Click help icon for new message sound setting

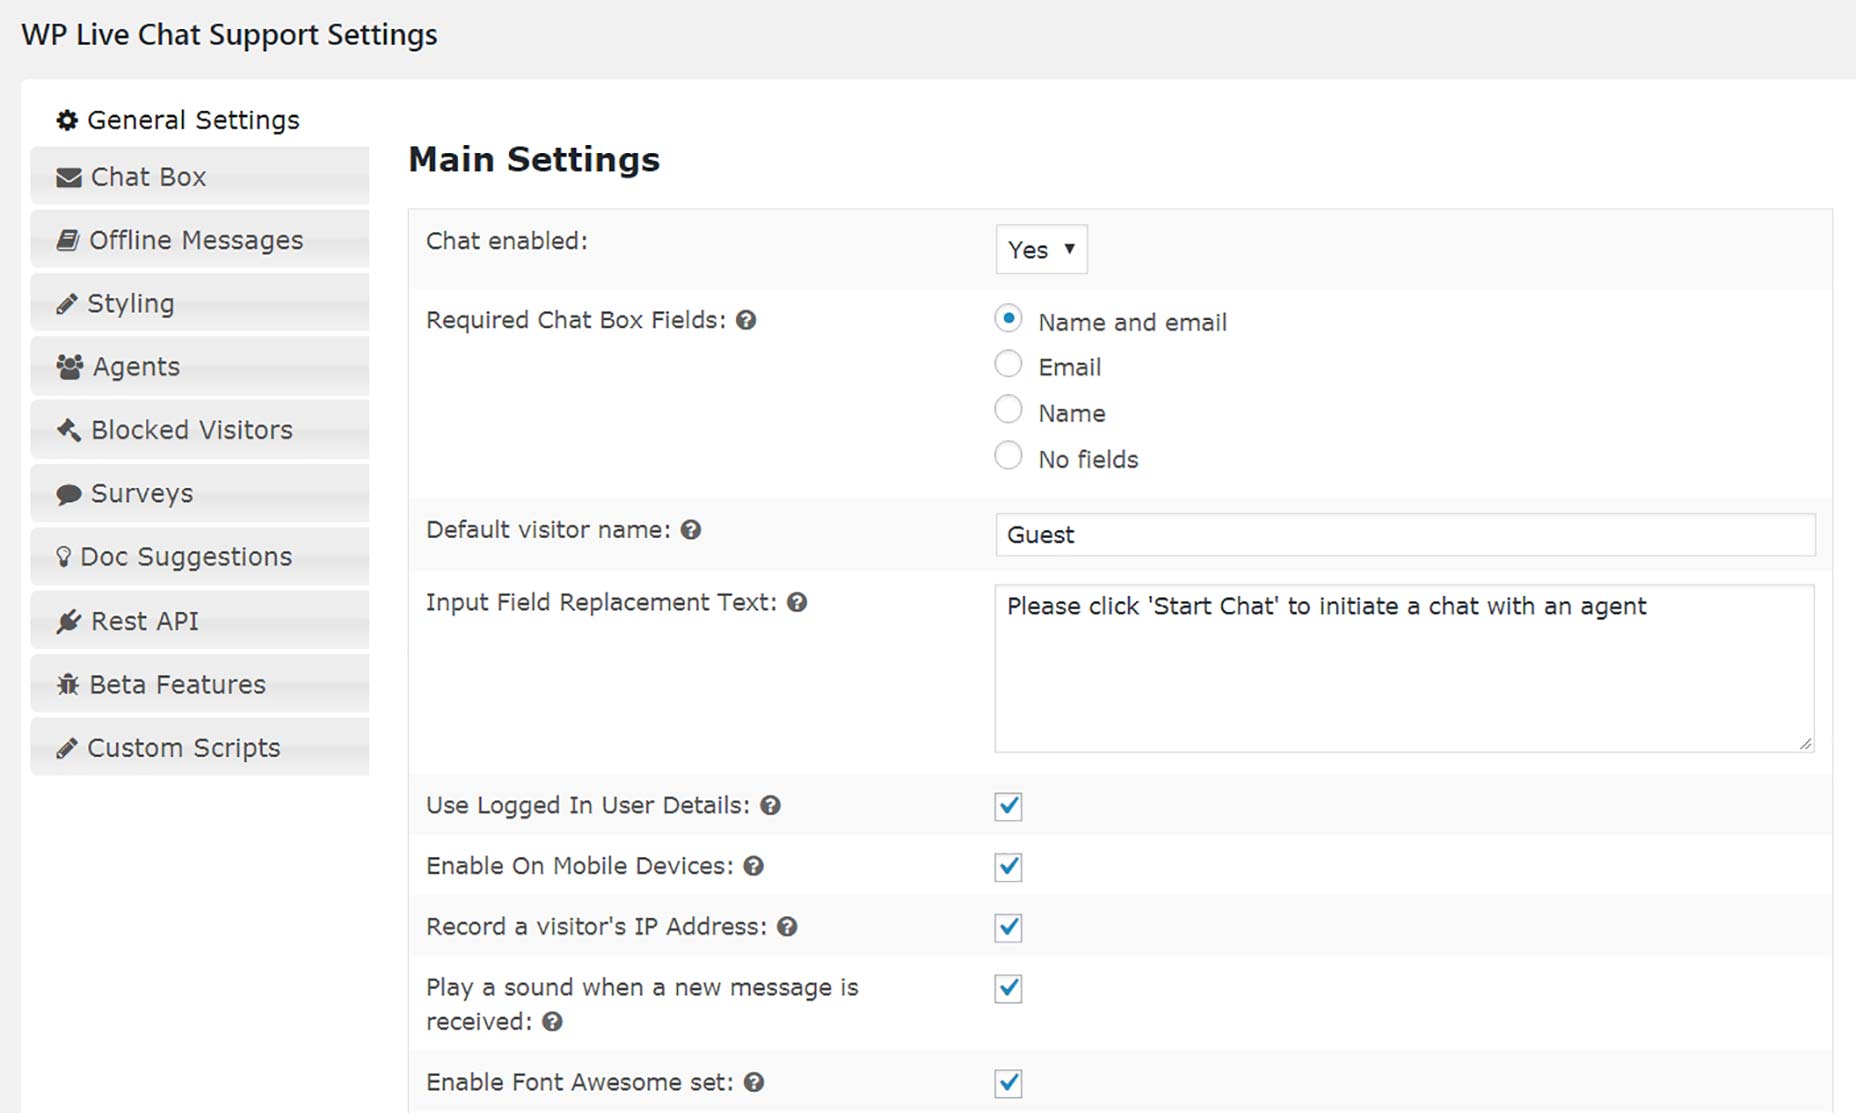(553, 1022)
